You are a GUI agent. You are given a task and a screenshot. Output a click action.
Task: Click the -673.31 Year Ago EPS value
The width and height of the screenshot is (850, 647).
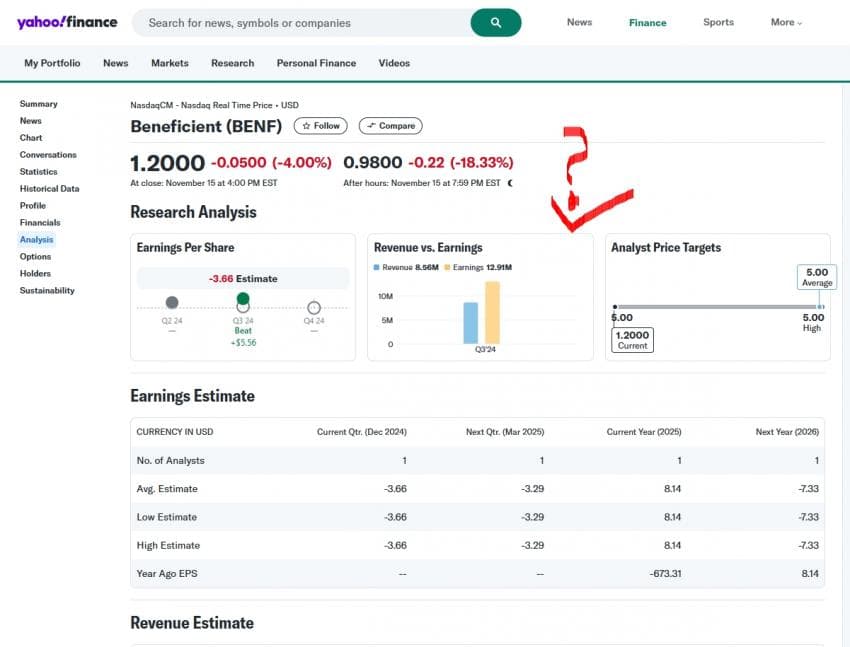point(665,573)
